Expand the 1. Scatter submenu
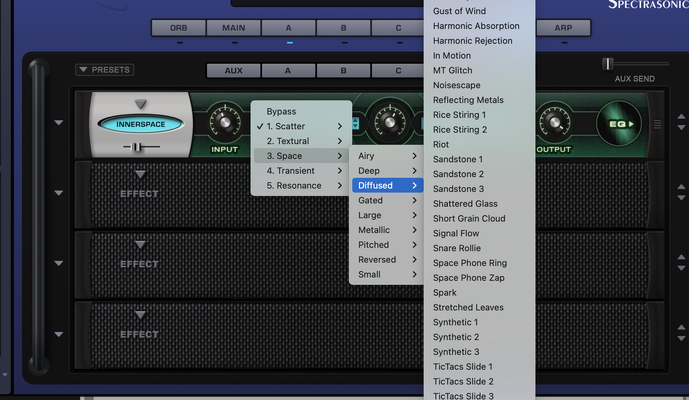Screen dimensions: 689x400 coord(301,126)
